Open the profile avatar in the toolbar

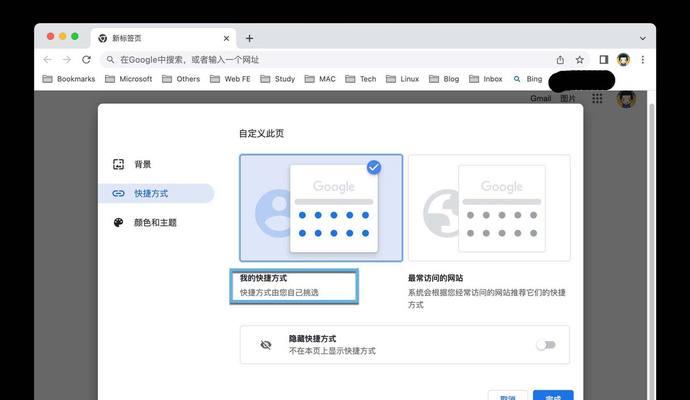click(x=623, y=59)
